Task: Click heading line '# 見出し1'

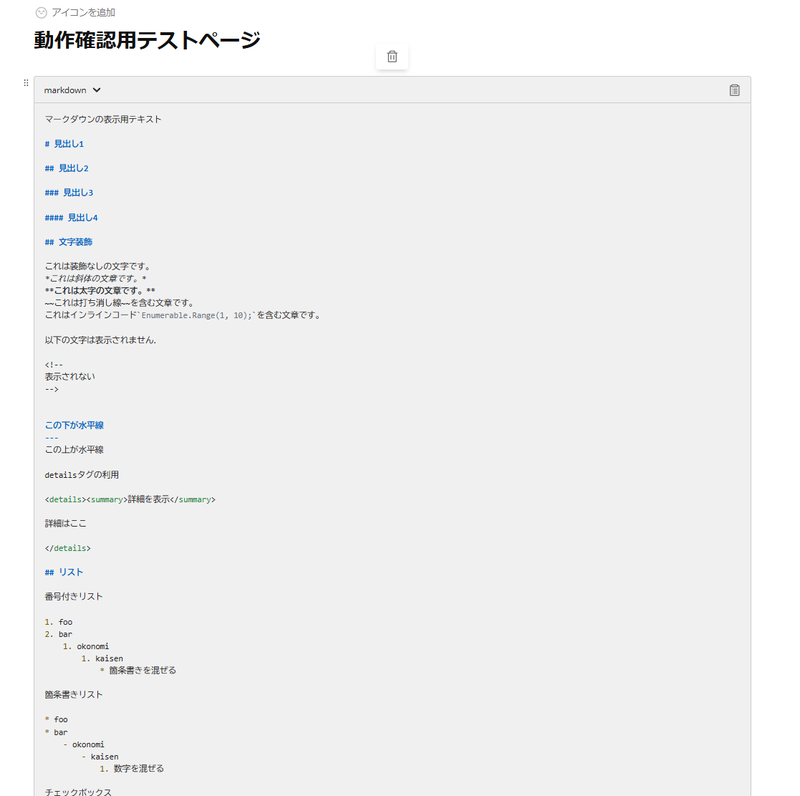Action: click(64, 144)
